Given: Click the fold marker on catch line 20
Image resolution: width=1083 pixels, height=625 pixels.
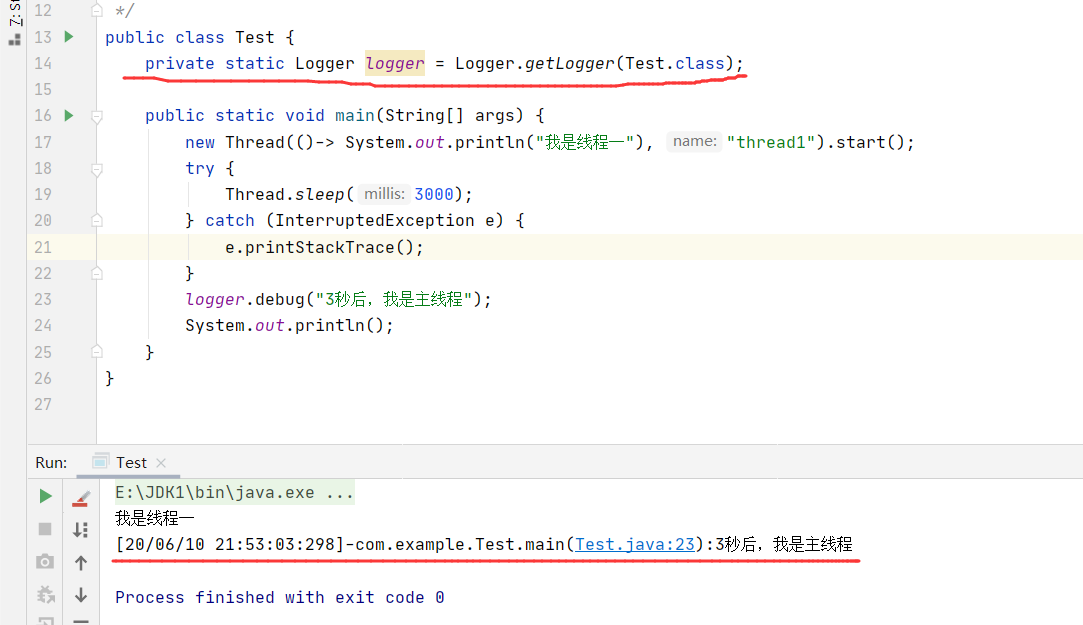Looking at the screenshot, I should tap(97, 221).
